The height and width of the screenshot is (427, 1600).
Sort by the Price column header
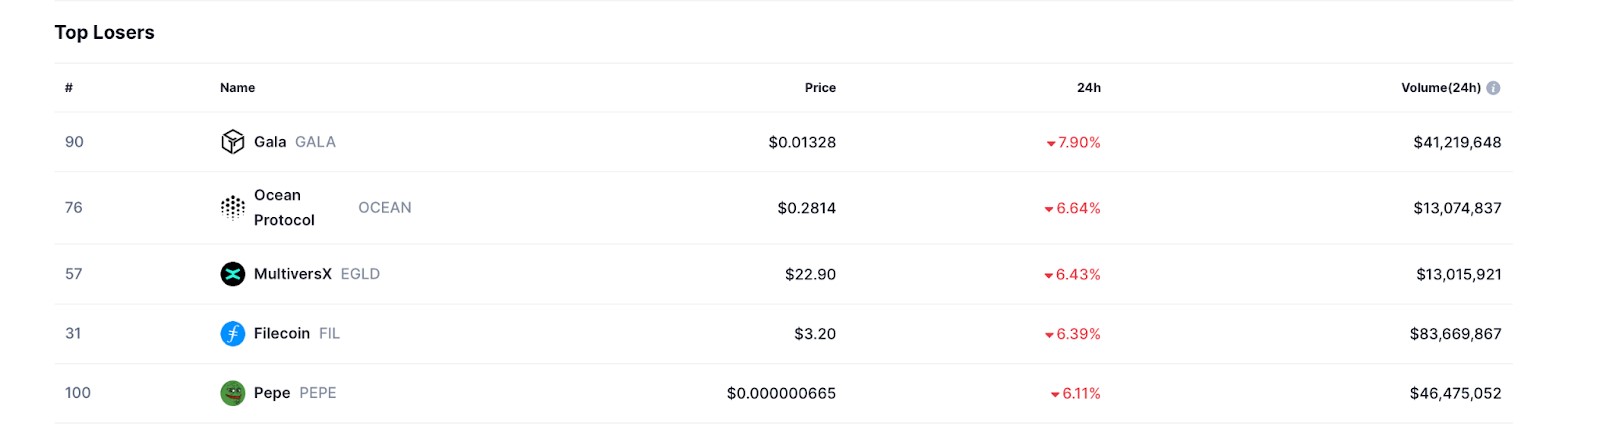click(x=820, y=88)
